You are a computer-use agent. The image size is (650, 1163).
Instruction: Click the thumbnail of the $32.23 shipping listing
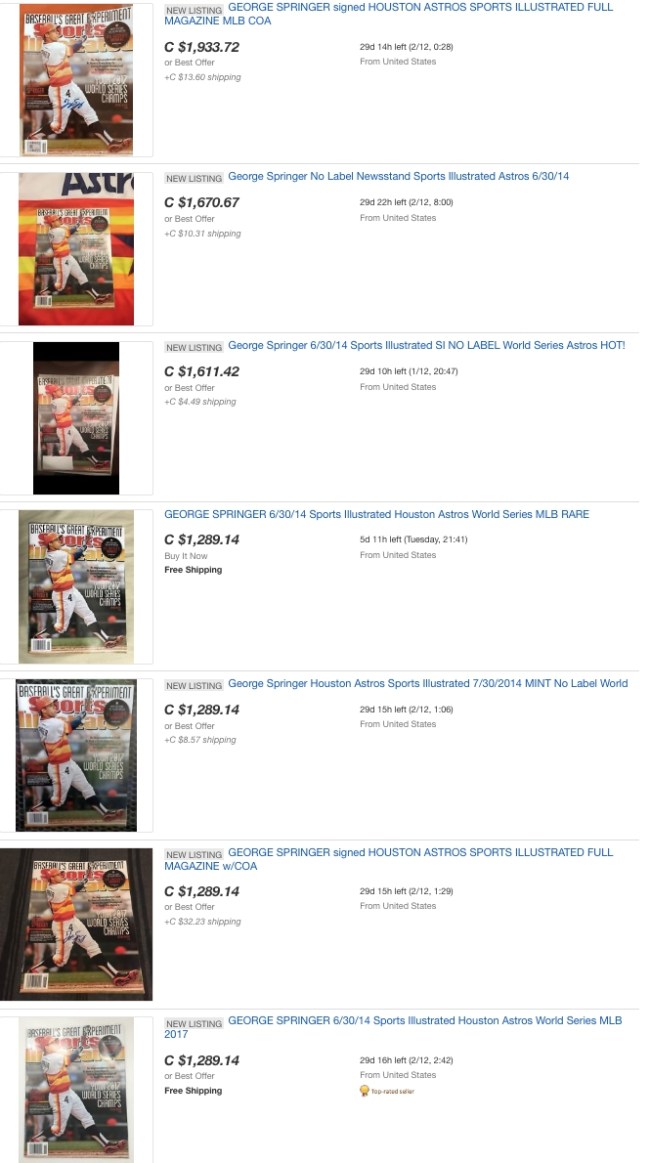76,924
